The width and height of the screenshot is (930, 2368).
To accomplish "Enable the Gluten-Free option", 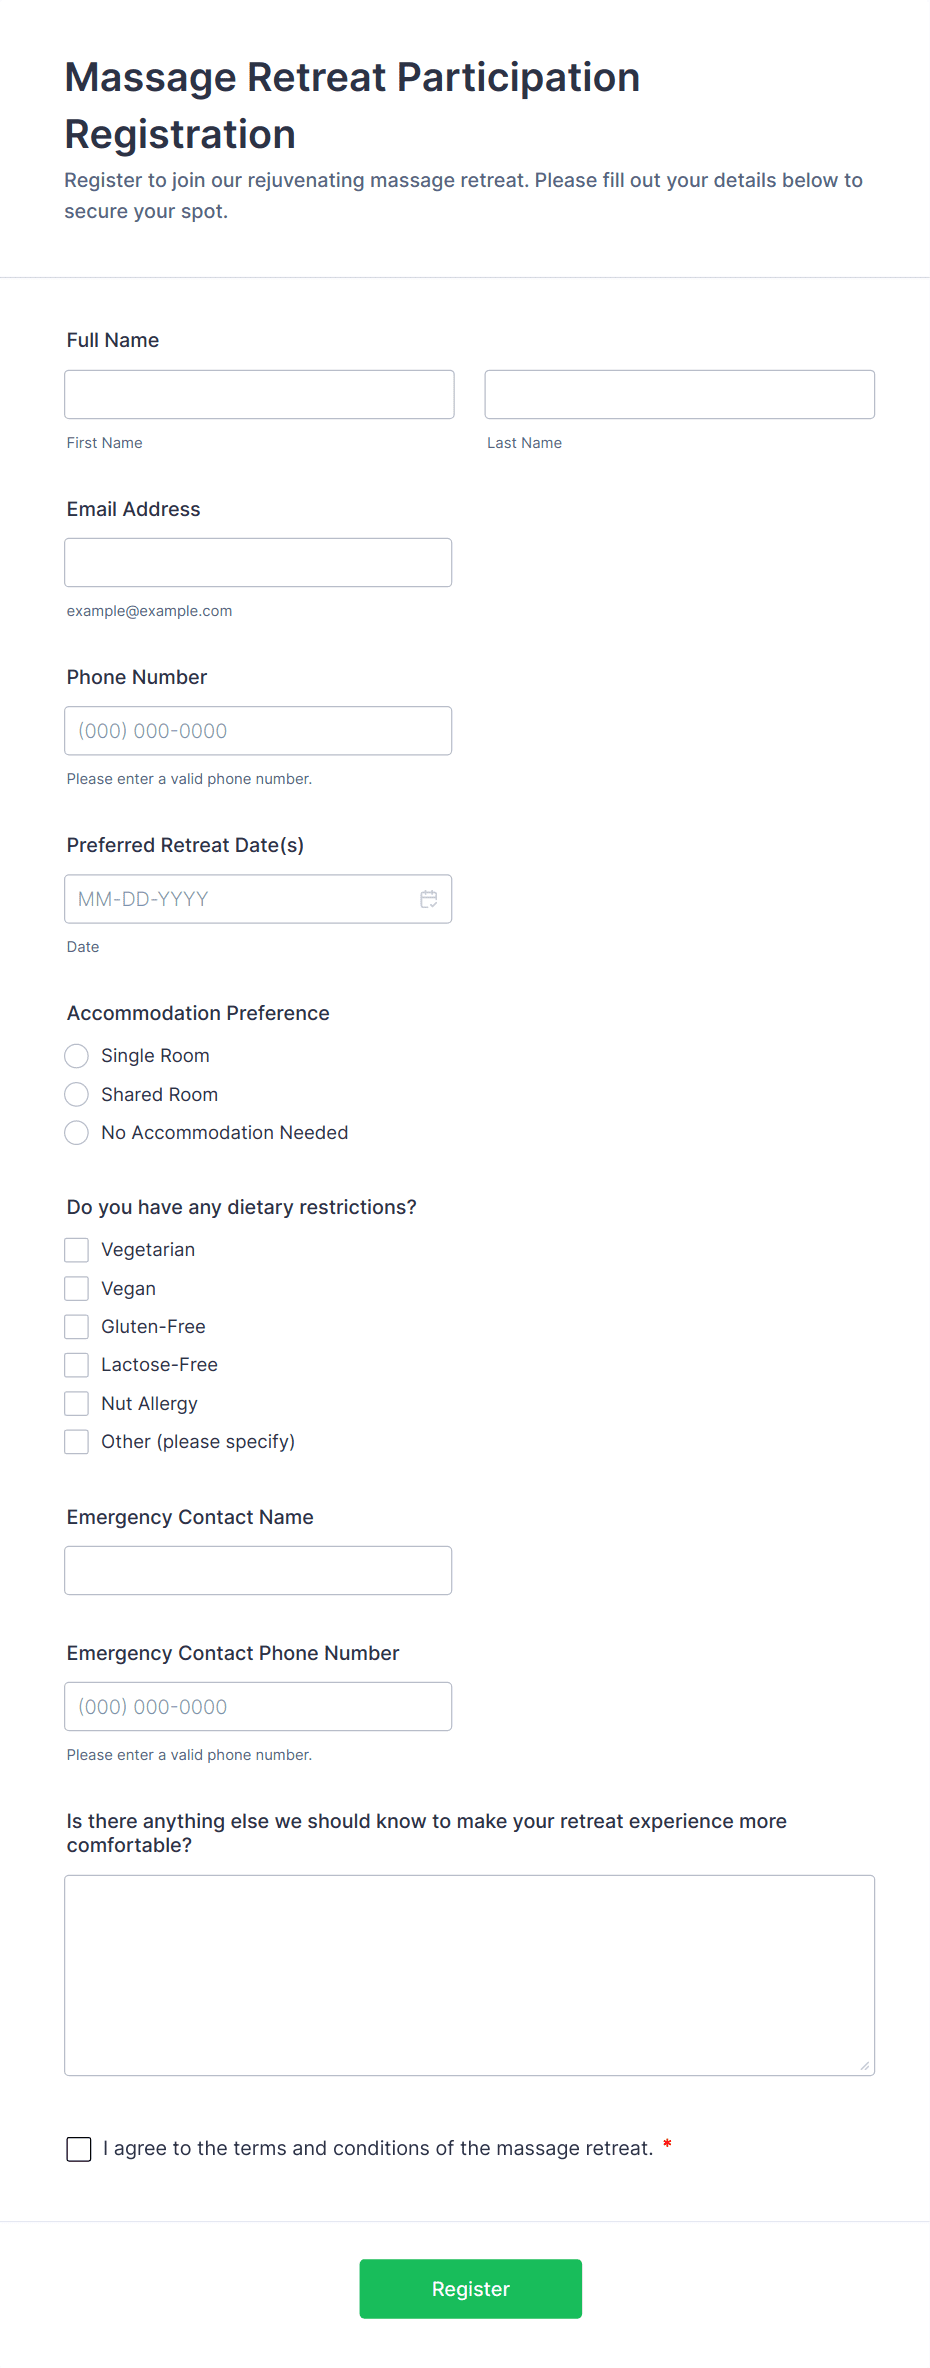I will [x=76, y=1326].
